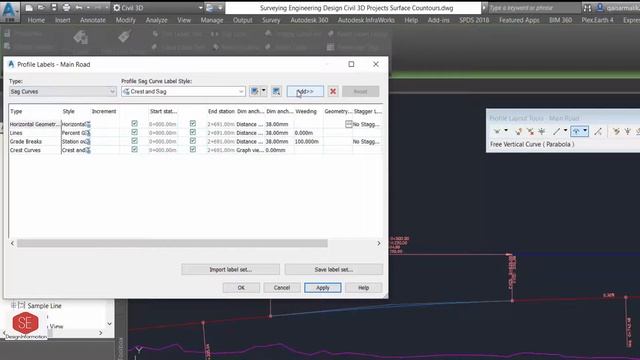Click the Save label set button
The width and height of the screenshot is (640, 360).
(333, 269)
